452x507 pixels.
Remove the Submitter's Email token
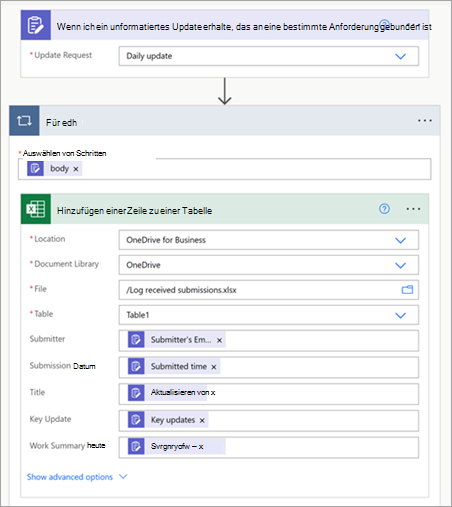(x=219, y=340)
